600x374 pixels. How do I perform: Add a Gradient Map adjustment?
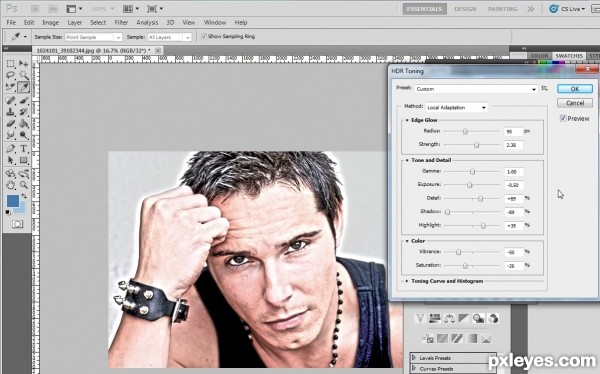(x=472, y=338)
